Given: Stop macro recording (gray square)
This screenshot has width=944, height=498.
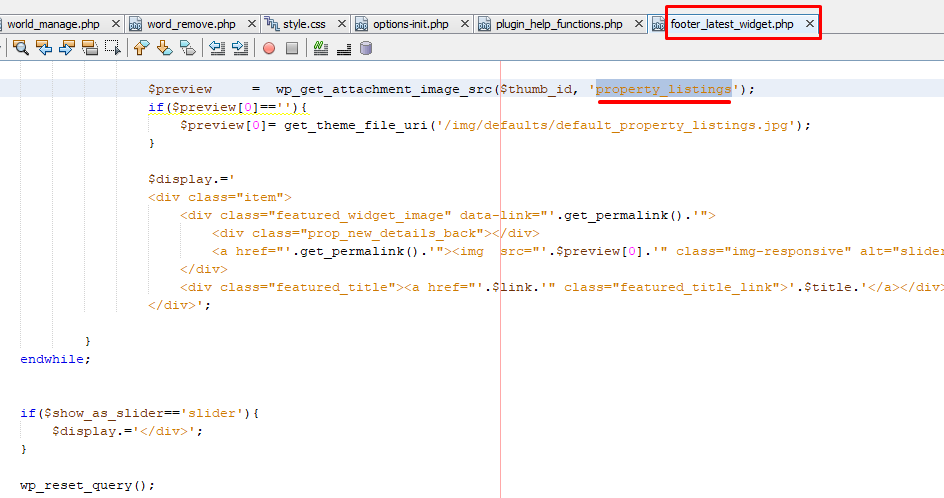Looking at the screenshot, I should pos(292,48).
